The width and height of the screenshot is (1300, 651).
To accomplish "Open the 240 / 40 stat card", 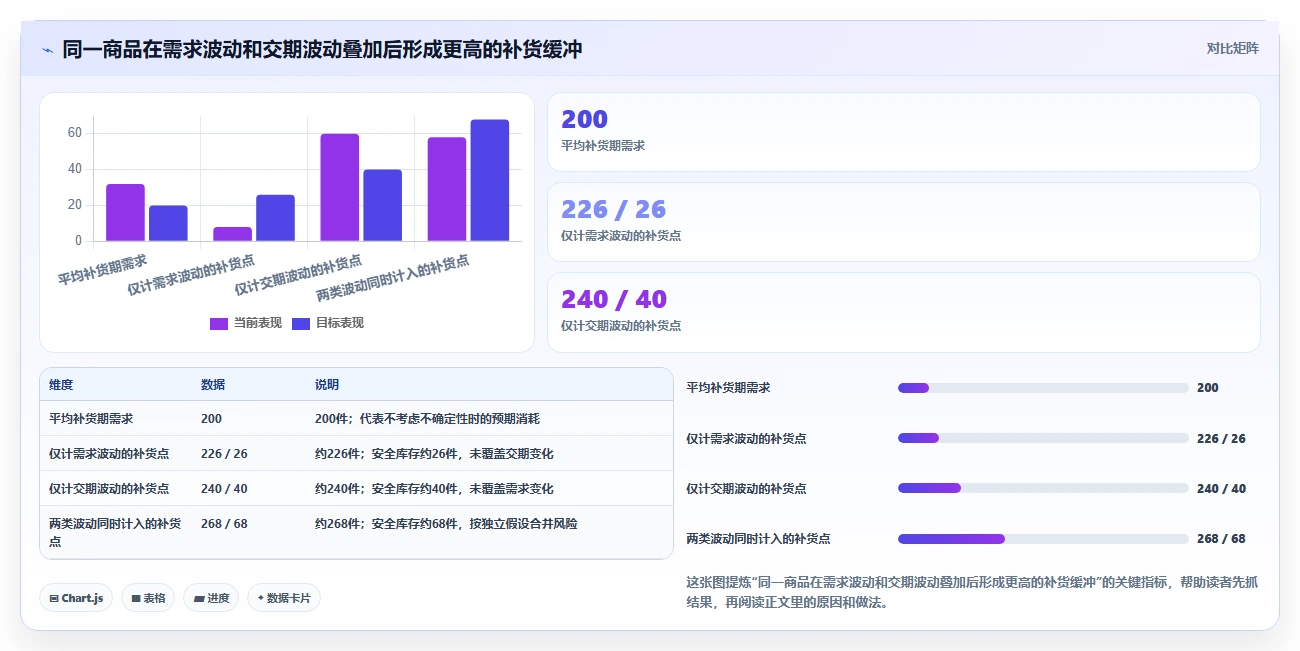I will [x=904, y=312].
